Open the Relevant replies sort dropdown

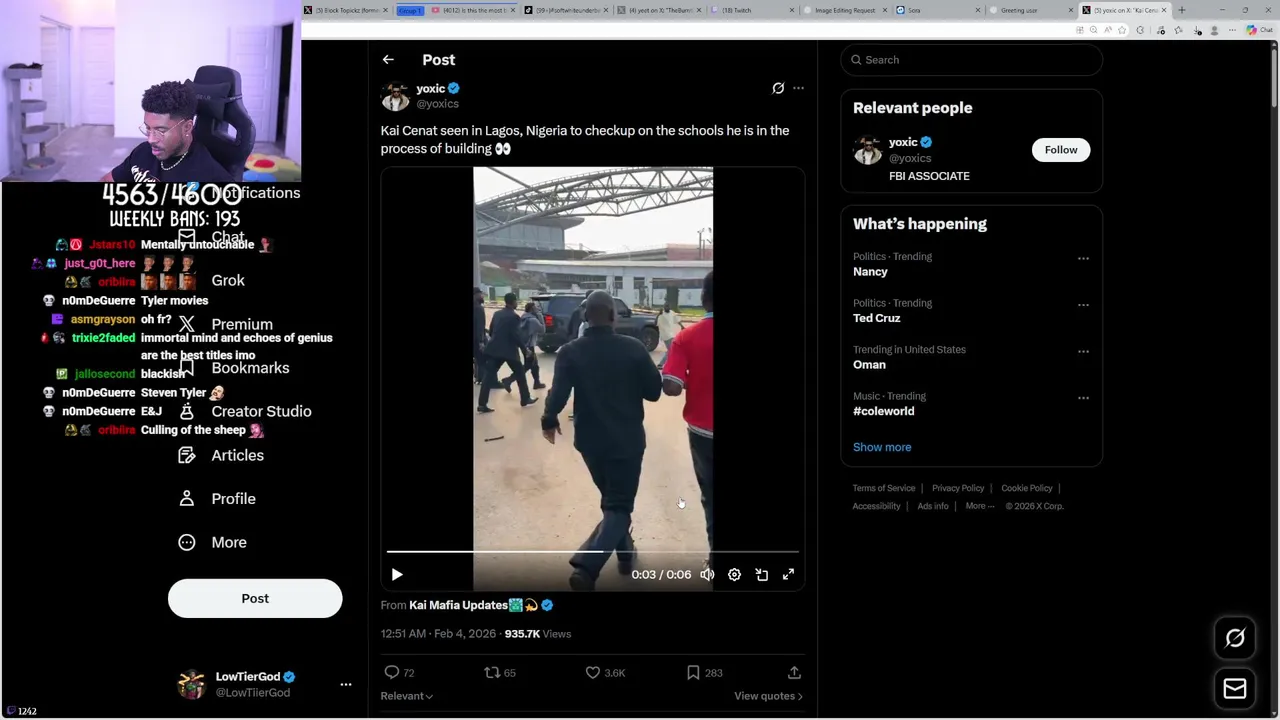[x=406, y=696]
